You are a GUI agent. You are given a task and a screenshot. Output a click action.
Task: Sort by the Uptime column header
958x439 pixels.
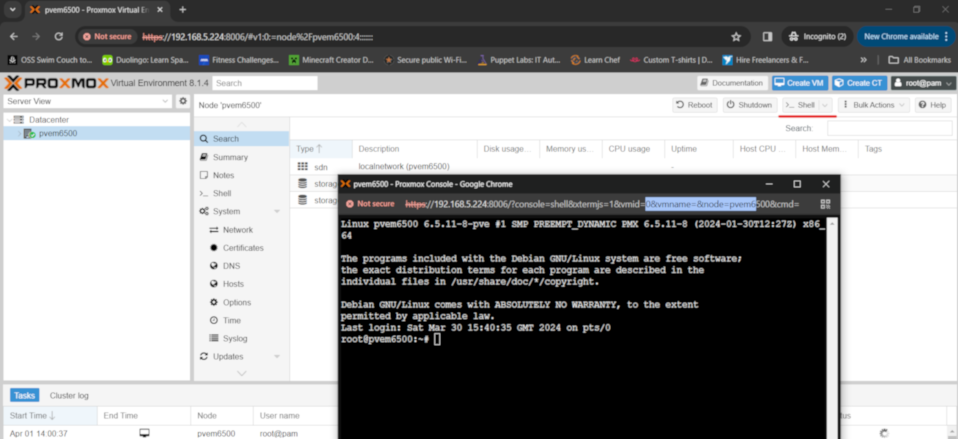[x=699, y=149]
